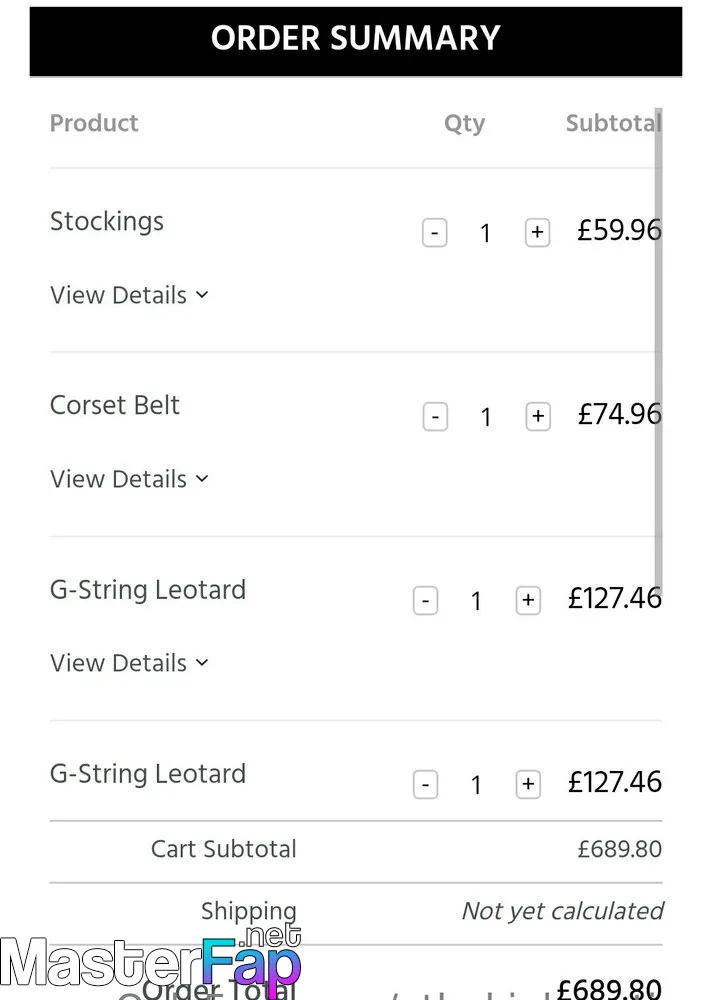The width and height of the screenshot is (712, 1000).
Task: Click minus for first G-String Leotard
Action: (x=426, y=601)
